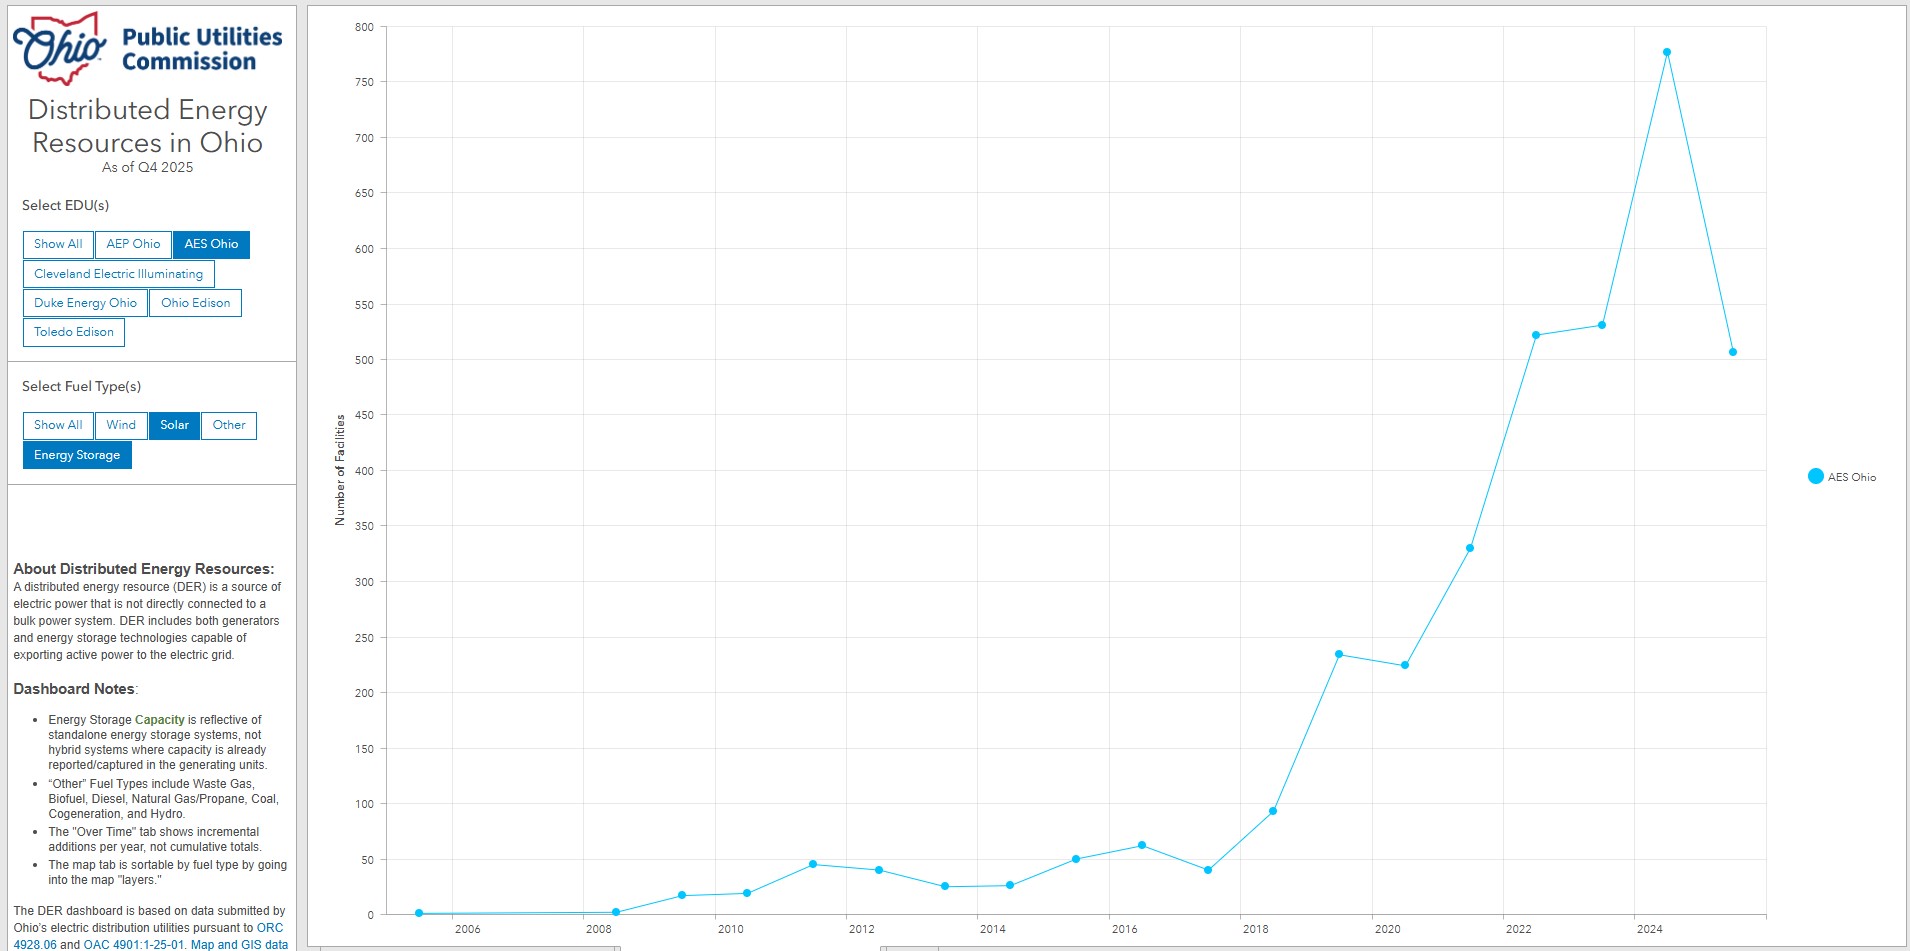Viewport: 1910px width, 951px height.
Task: Open the OAC 4901:1-25-01 link
Action: pyautogui.click(x=134, y=944)
